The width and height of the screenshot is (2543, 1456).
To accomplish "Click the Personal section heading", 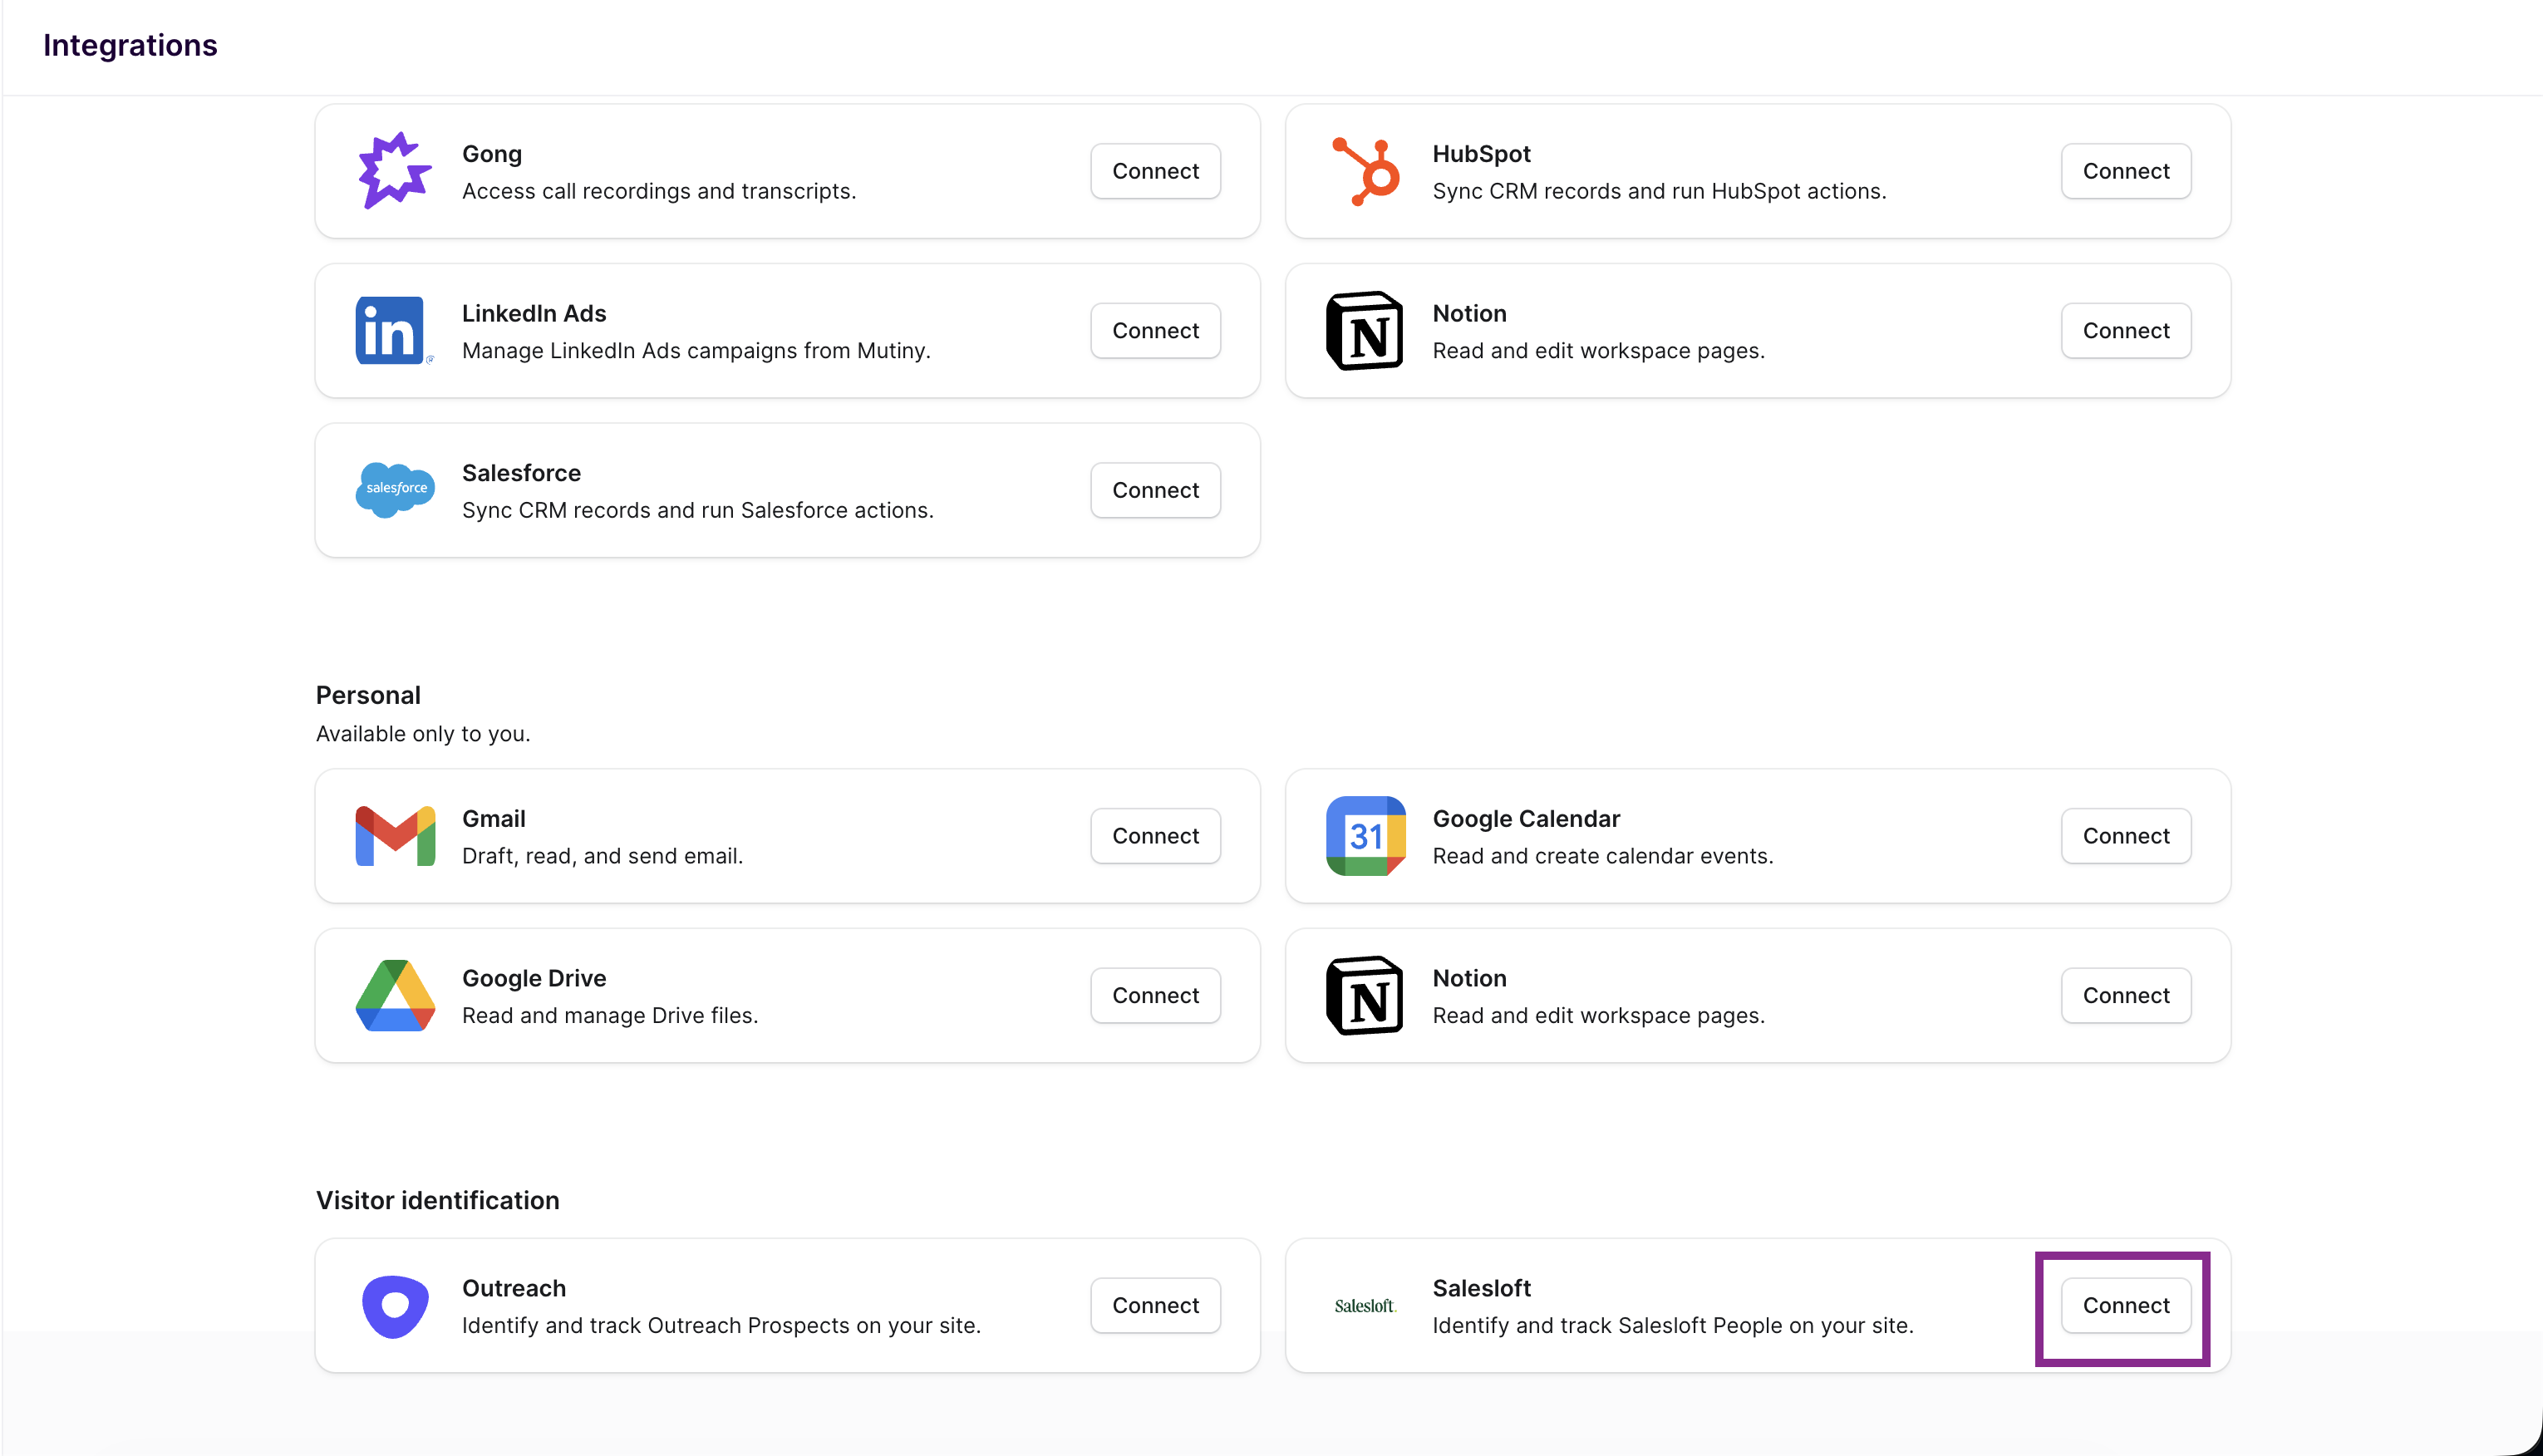I will 368,695.
